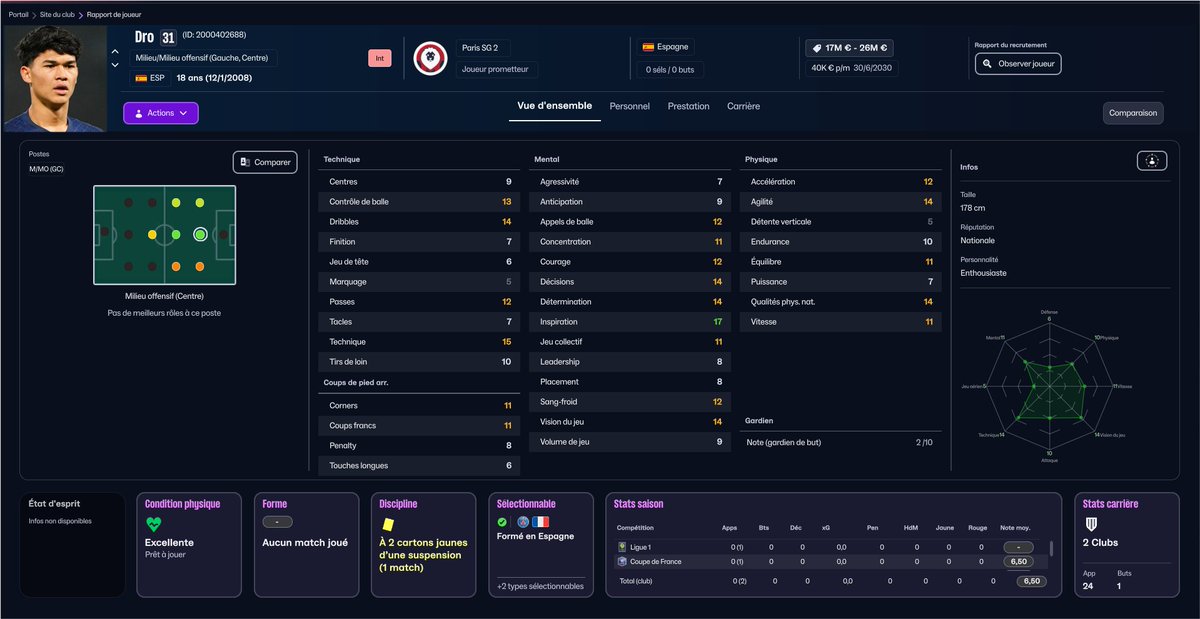1200x619 pixels.
Task: Click the French flag in Sélectionnable card
Action: click(541, 522)
